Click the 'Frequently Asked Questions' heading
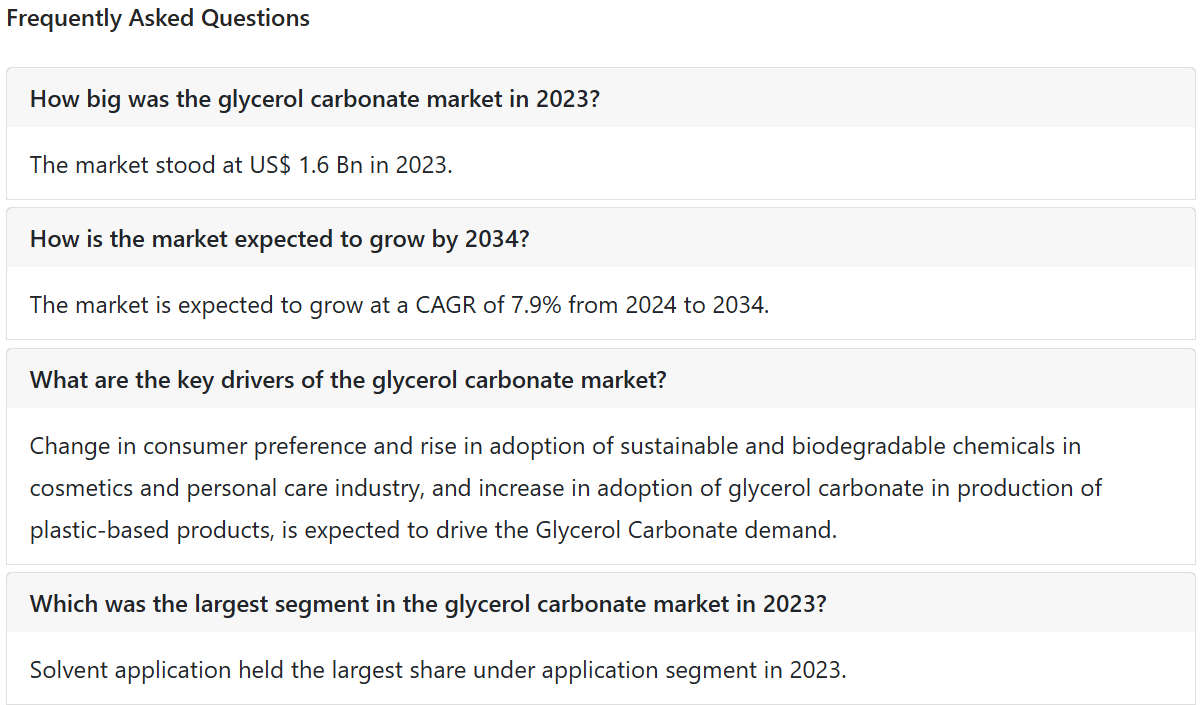Screen dimensions: 1204x705 (x=158, y=18)
